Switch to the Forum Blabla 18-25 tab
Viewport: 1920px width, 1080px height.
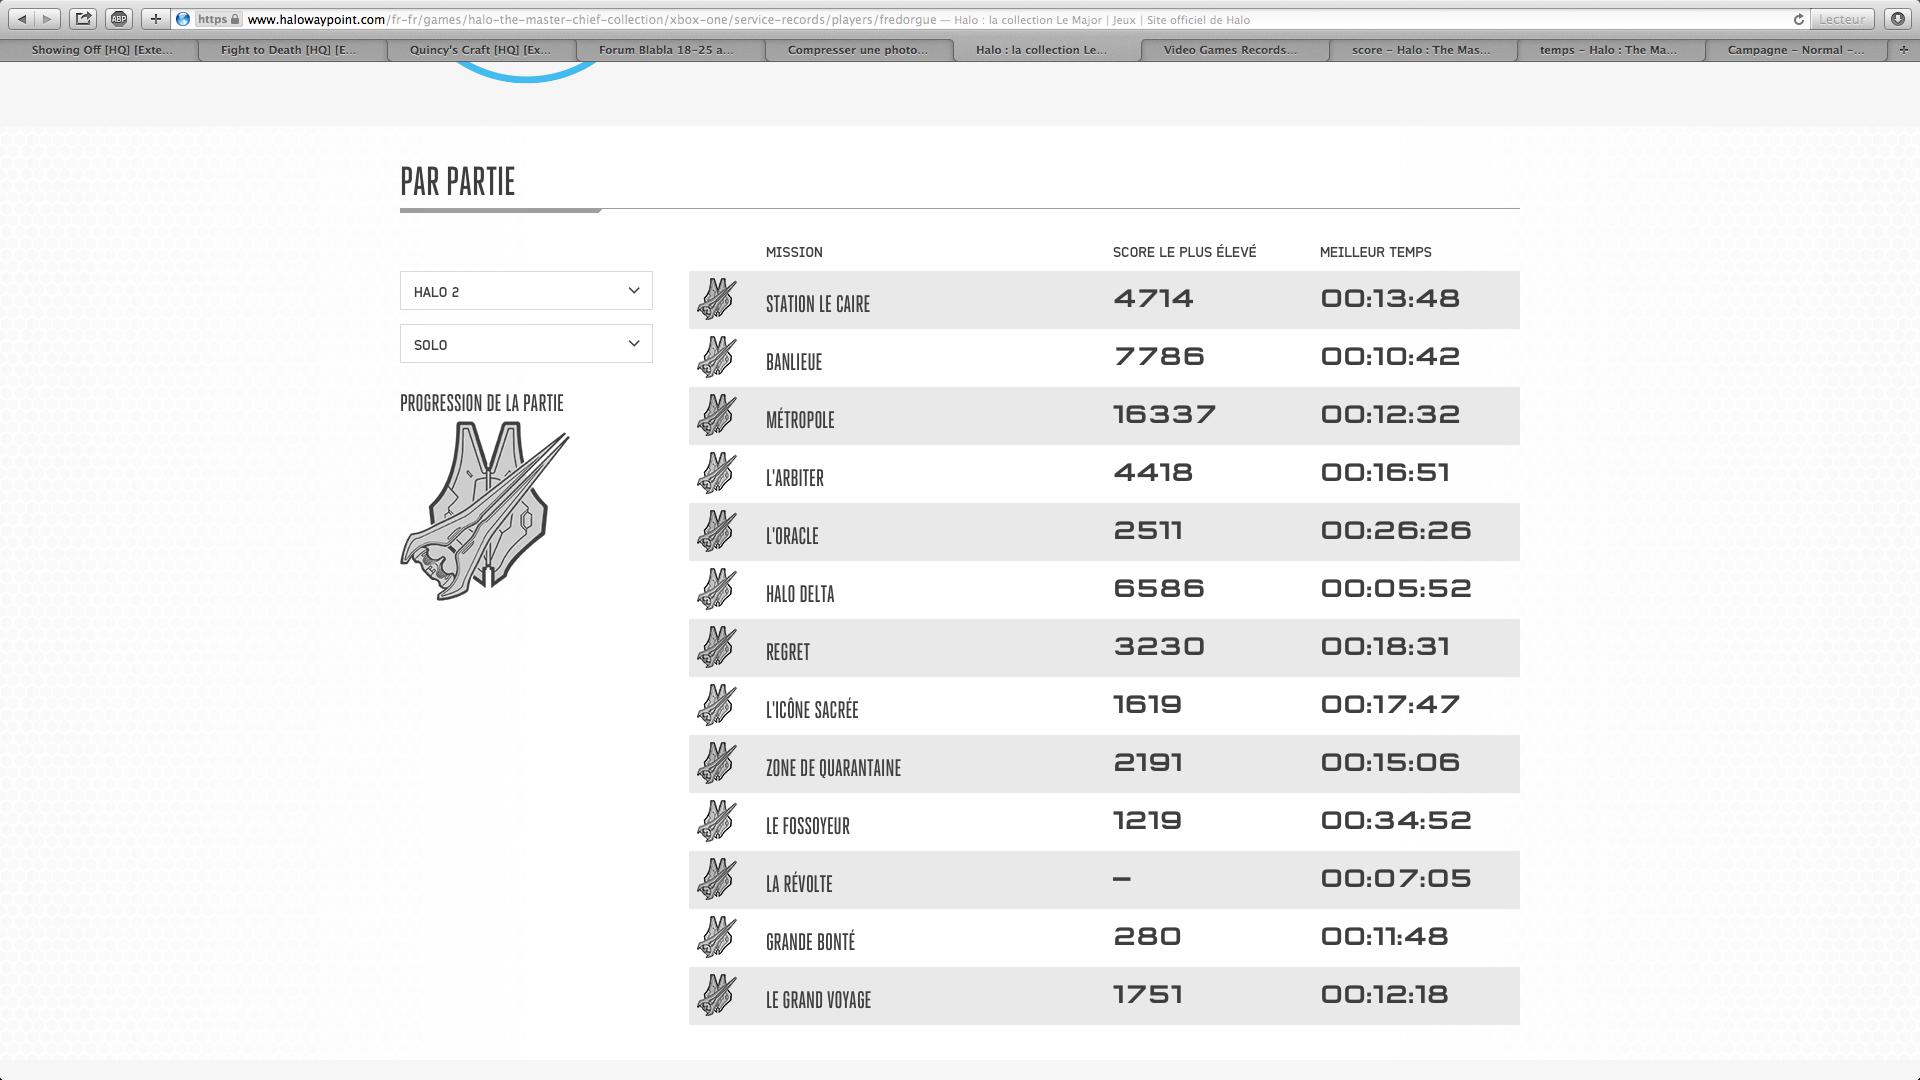click(x=666, y=50)
